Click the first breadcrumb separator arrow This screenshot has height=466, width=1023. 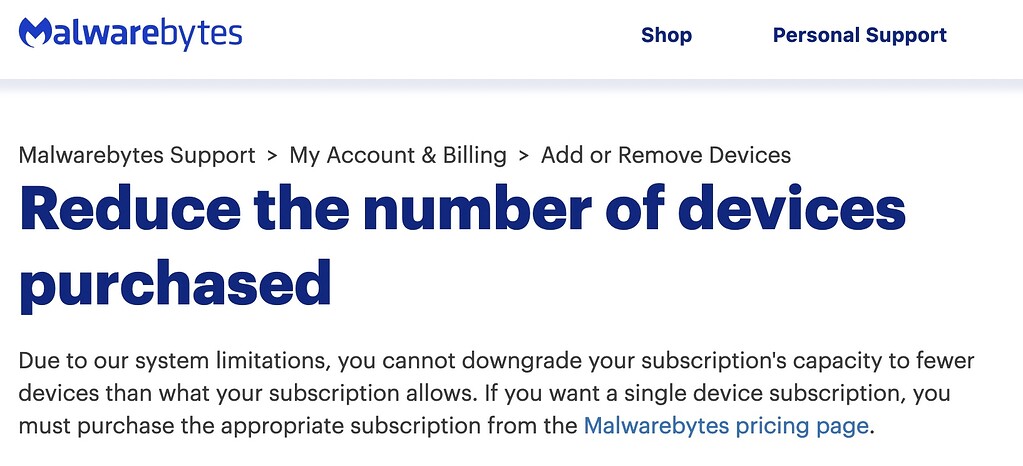[x=272, y=155]
